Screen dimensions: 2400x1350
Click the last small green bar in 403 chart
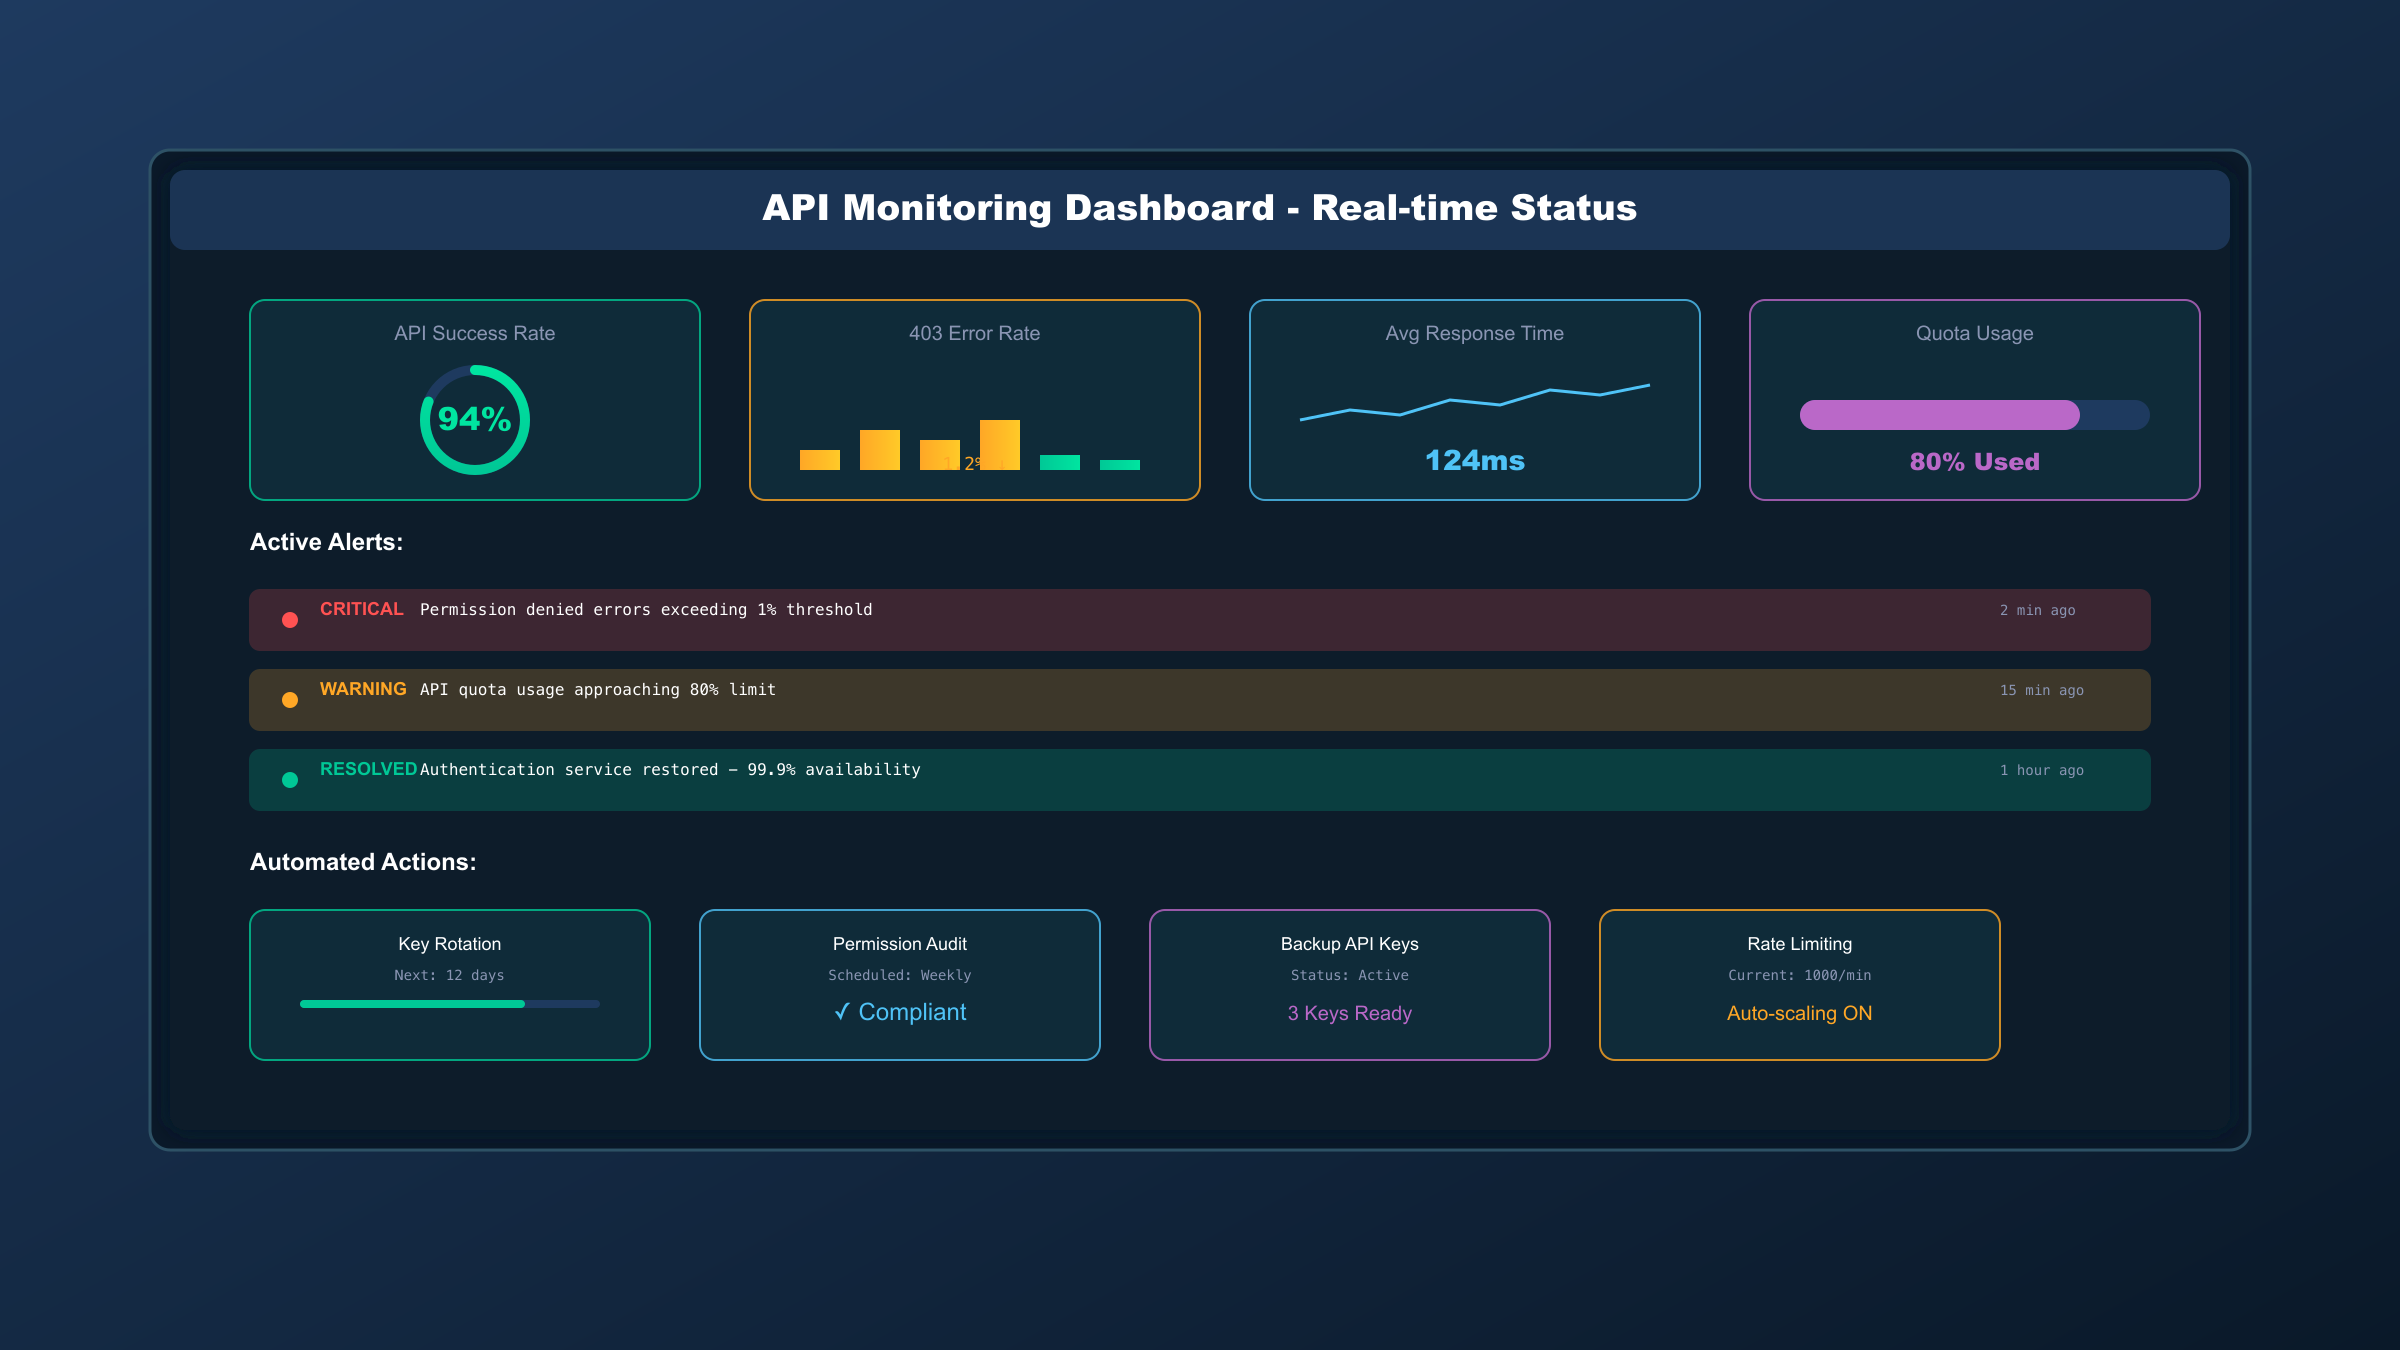(x=1120, y=465)
